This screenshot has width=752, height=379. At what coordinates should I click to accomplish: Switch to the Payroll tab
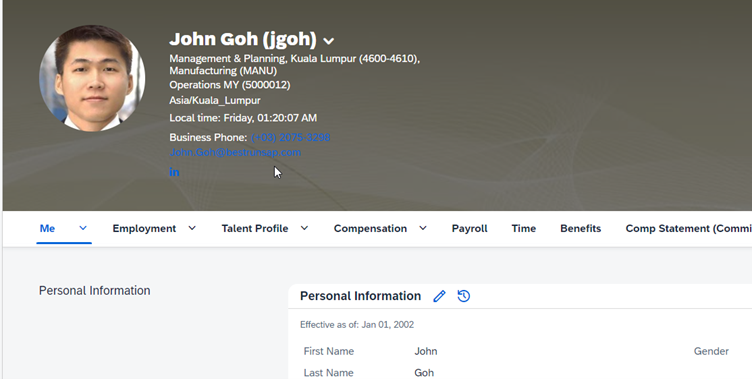click(x=470, y=228)
